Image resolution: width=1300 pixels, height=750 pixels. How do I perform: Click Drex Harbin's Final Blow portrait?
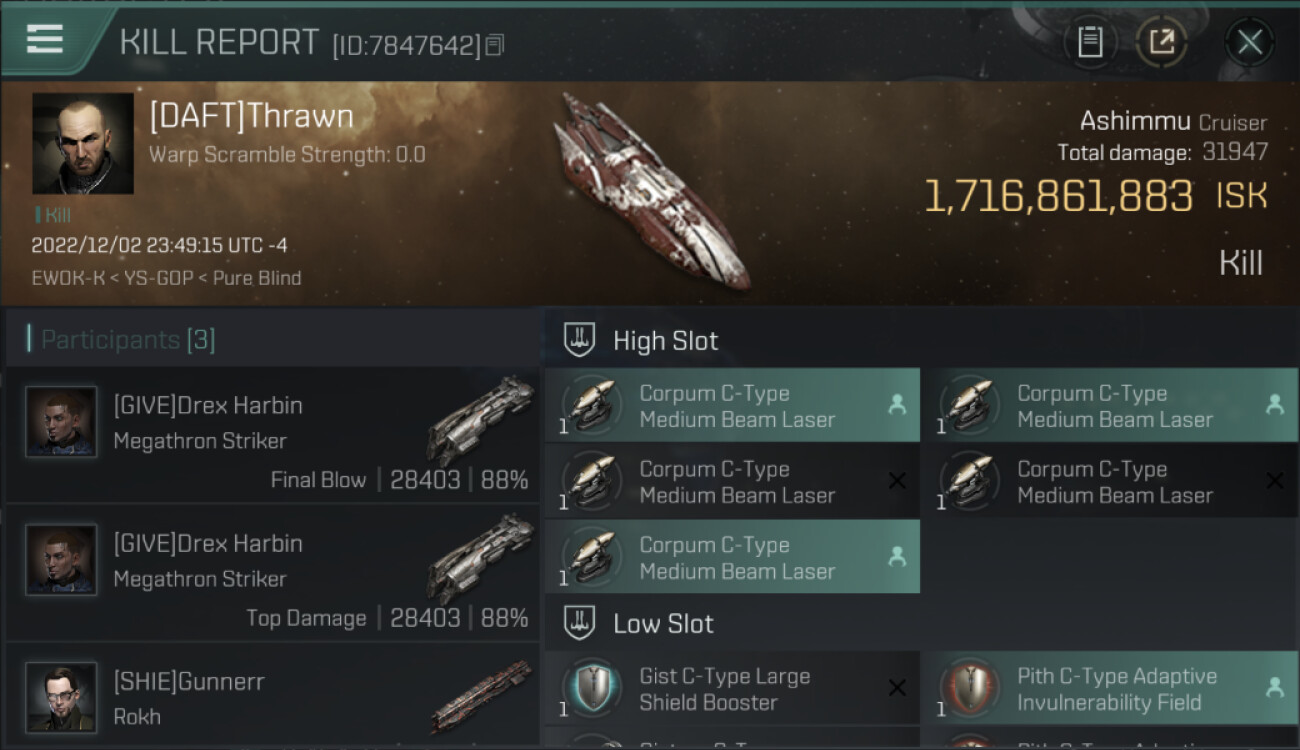click(x=61, y=422)
